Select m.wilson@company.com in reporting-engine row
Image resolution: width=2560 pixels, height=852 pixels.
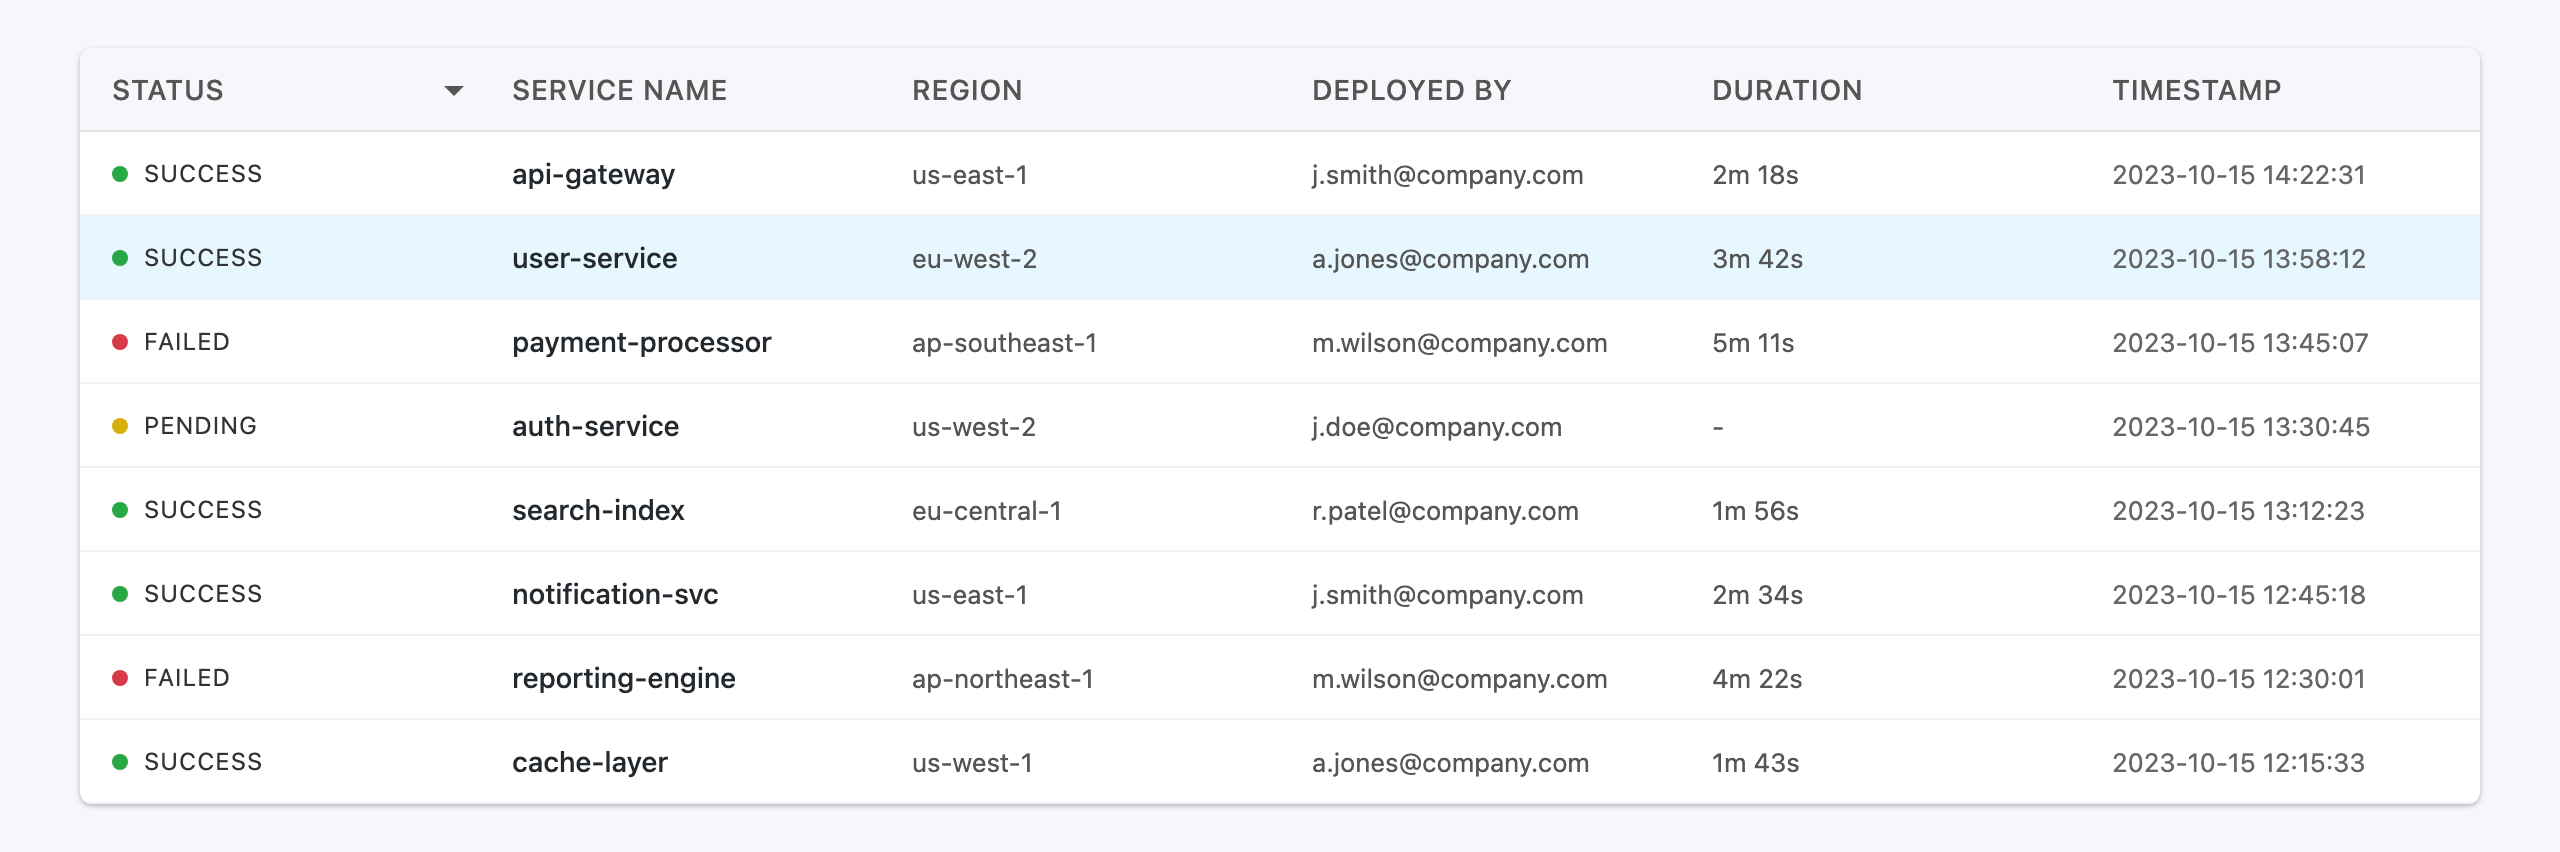pos(1459,679)
